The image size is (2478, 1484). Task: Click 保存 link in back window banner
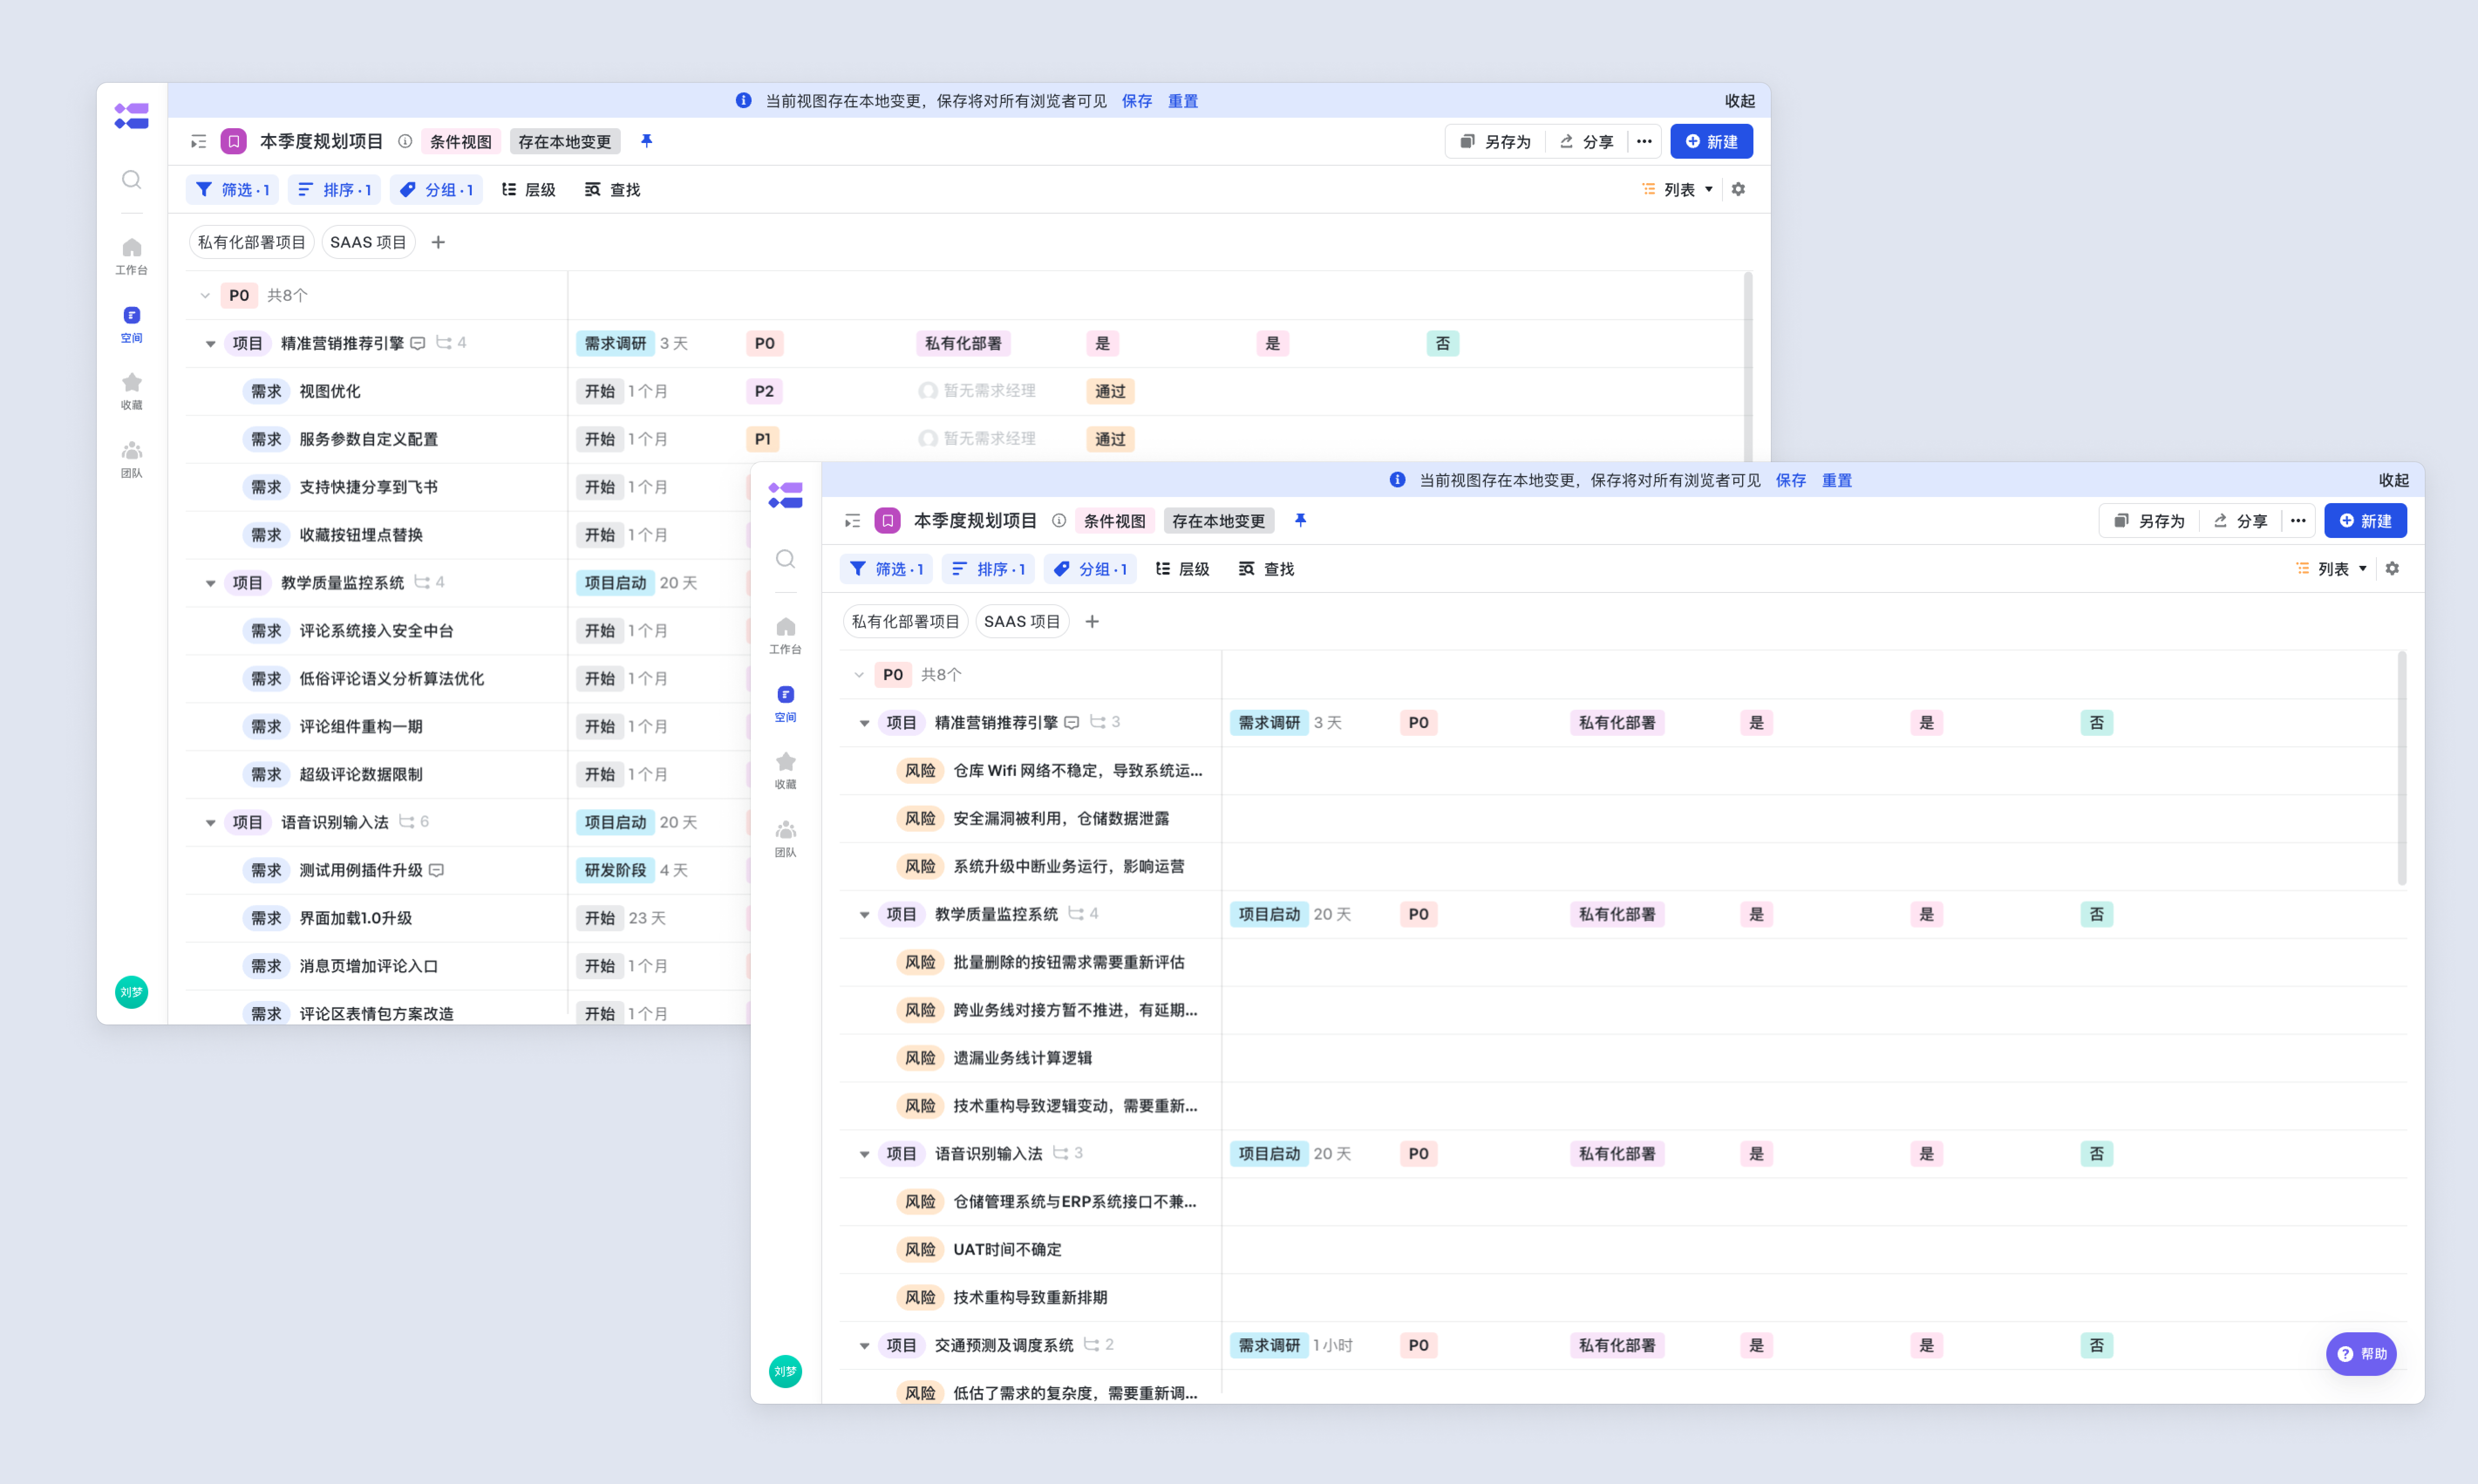pos(1136,101)
